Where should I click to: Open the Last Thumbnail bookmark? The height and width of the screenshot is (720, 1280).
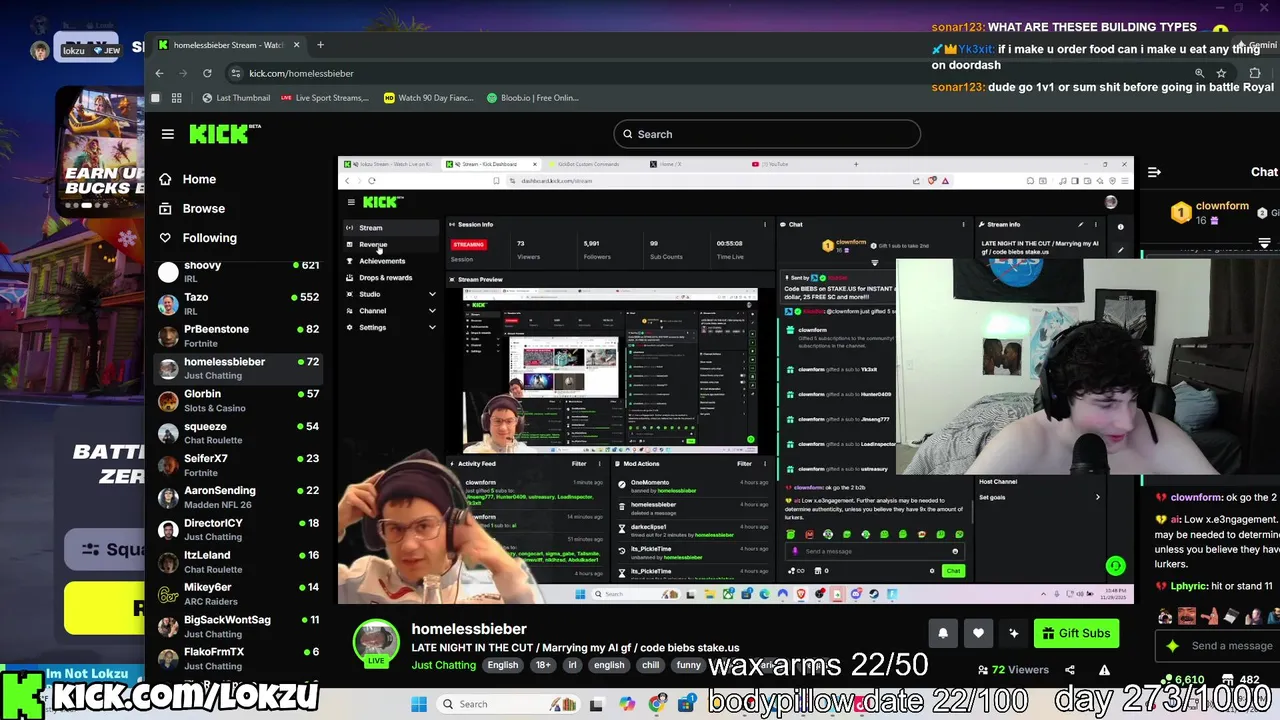click(236, 98)
